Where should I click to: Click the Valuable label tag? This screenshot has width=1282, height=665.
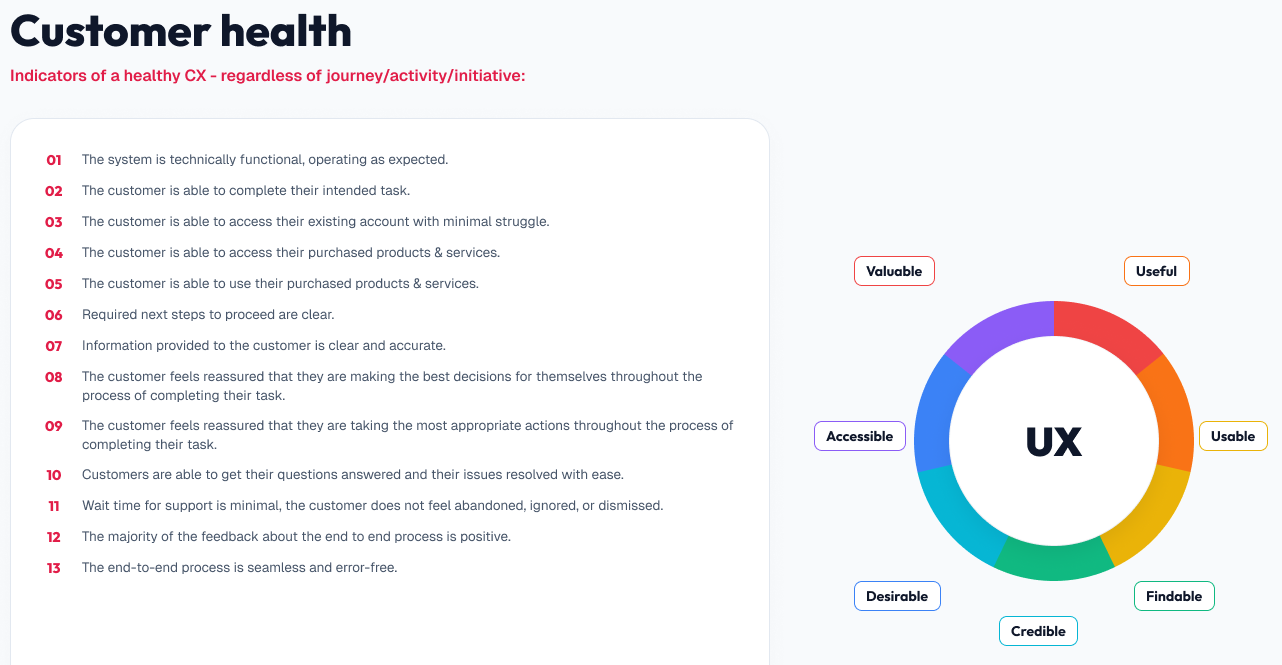894,271
